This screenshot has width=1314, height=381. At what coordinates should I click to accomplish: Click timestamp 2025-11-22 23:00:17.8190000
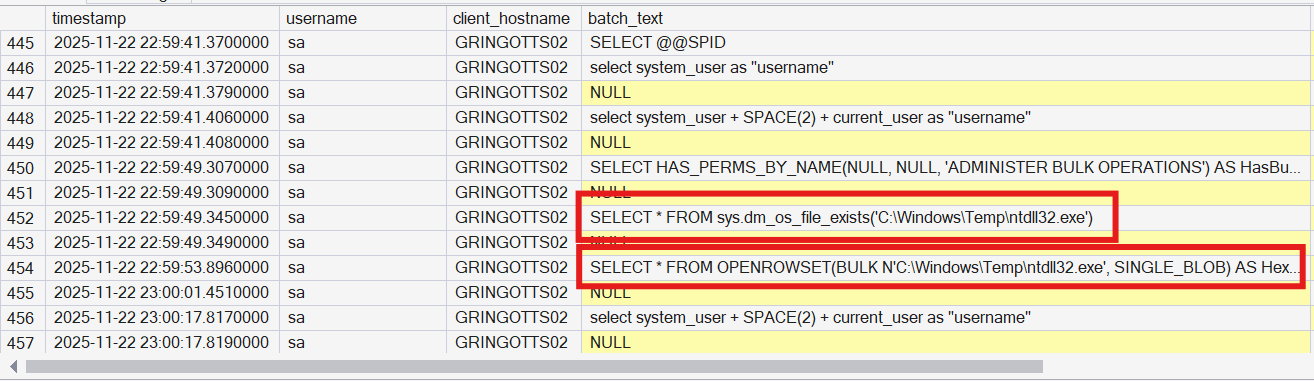pos(162,343)
